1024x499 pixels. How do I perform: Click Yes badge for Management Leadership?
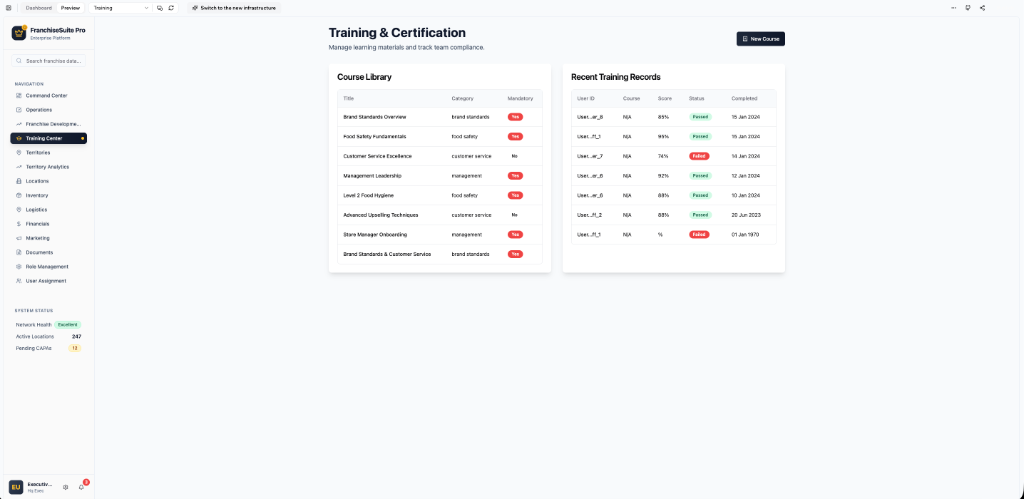[x=515, y=176]
